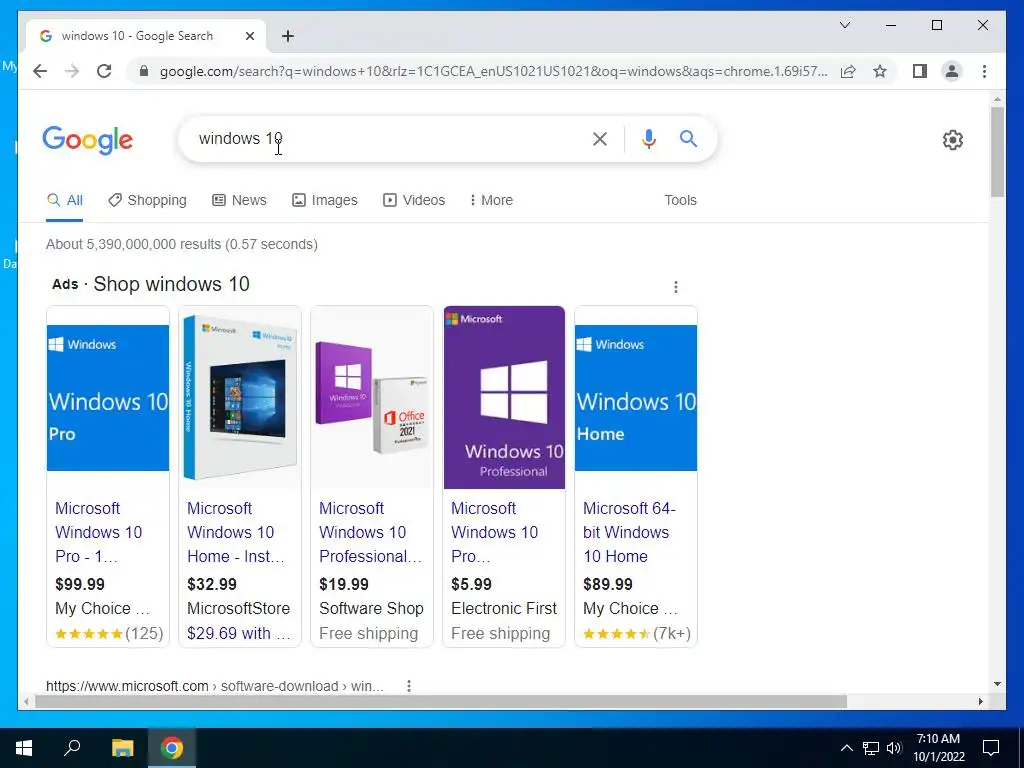Open Google quick settings gear
Image resolution: width=1024 pixels, height=768 pixels.
953,140
